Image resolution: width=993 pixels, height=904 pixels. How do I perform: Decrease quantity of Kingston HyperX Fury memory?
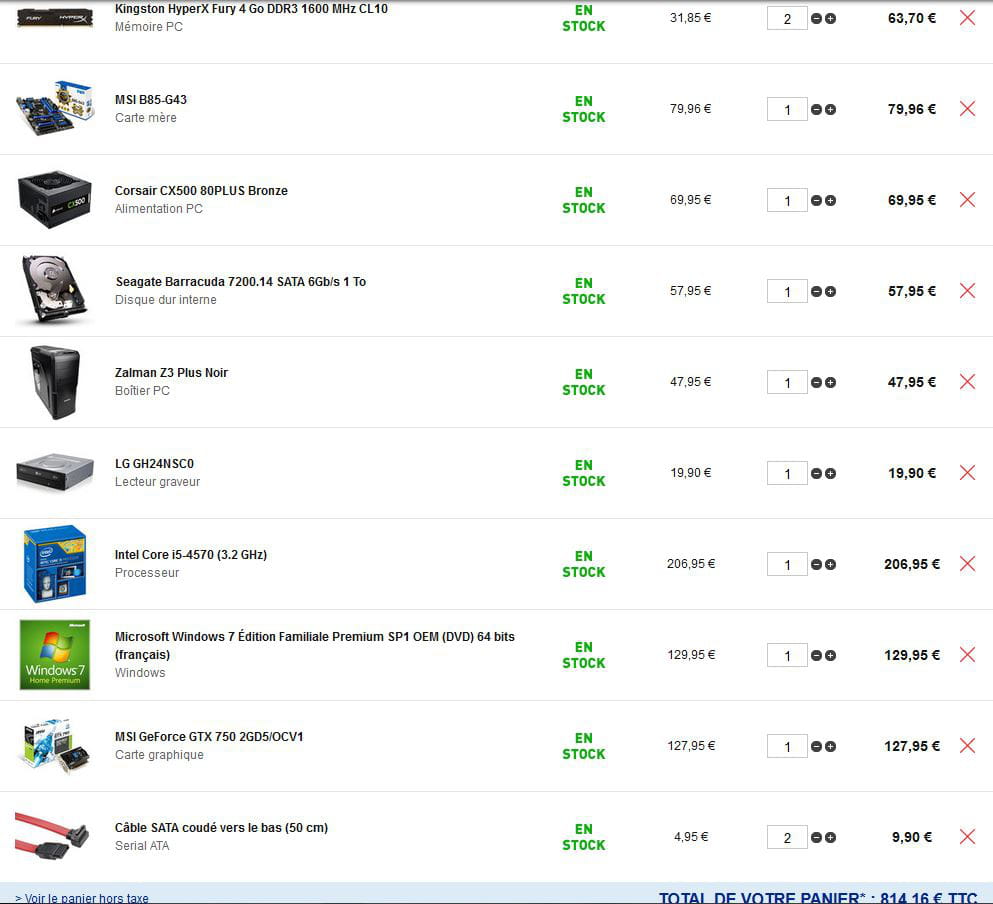(x=816, y=18)
